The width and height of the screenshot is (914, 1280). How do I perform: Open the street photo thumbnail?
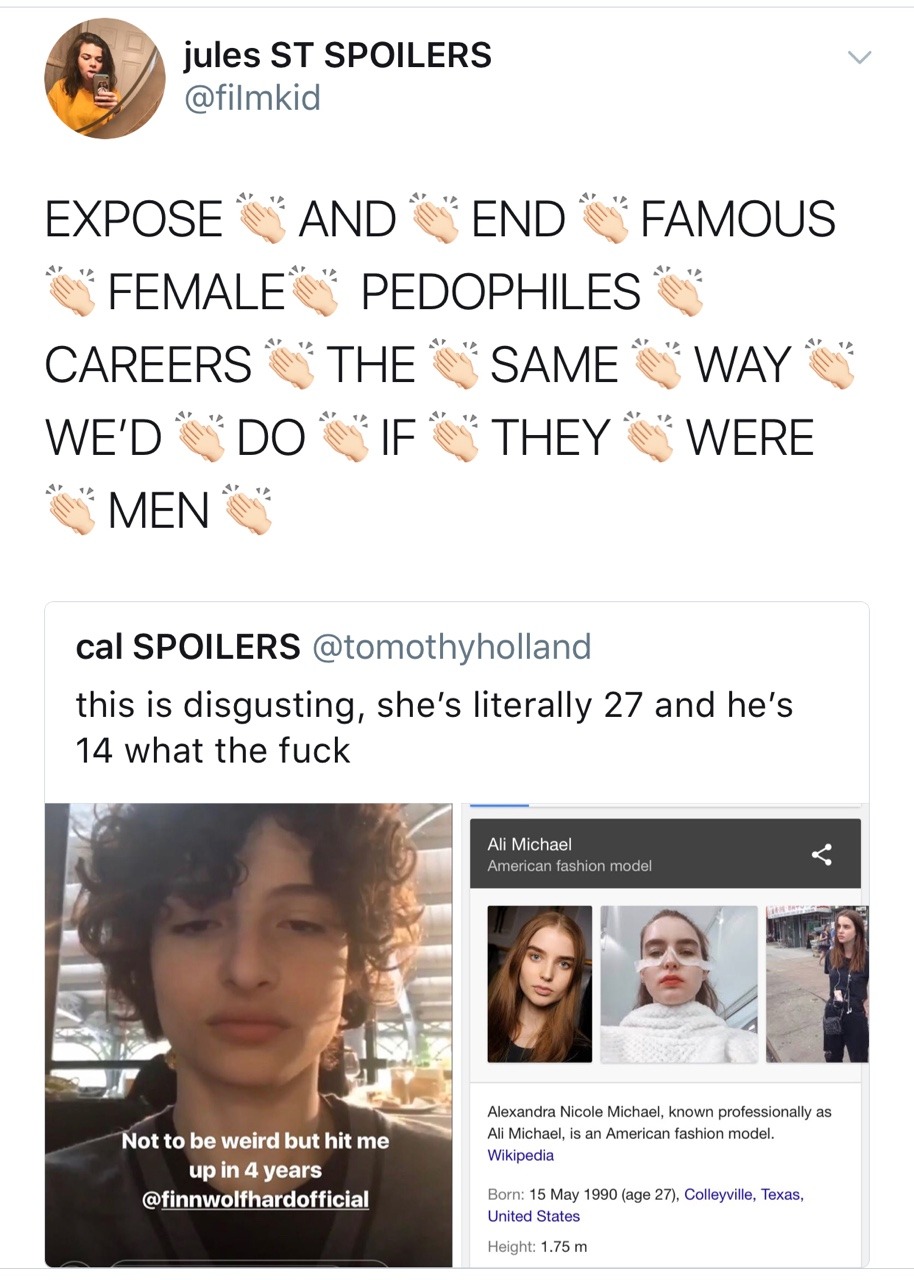pyautogui.click(x=817, y=984)
